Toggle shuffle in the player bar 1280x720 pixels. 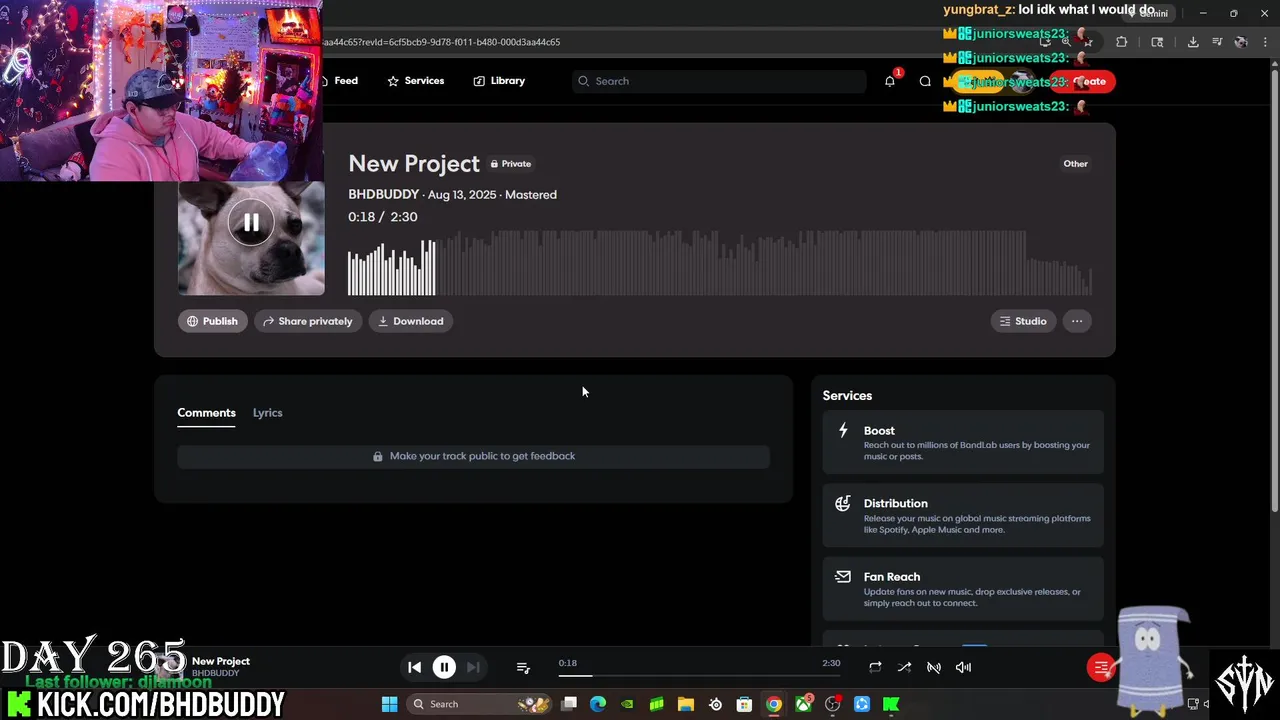click(904, 667)
